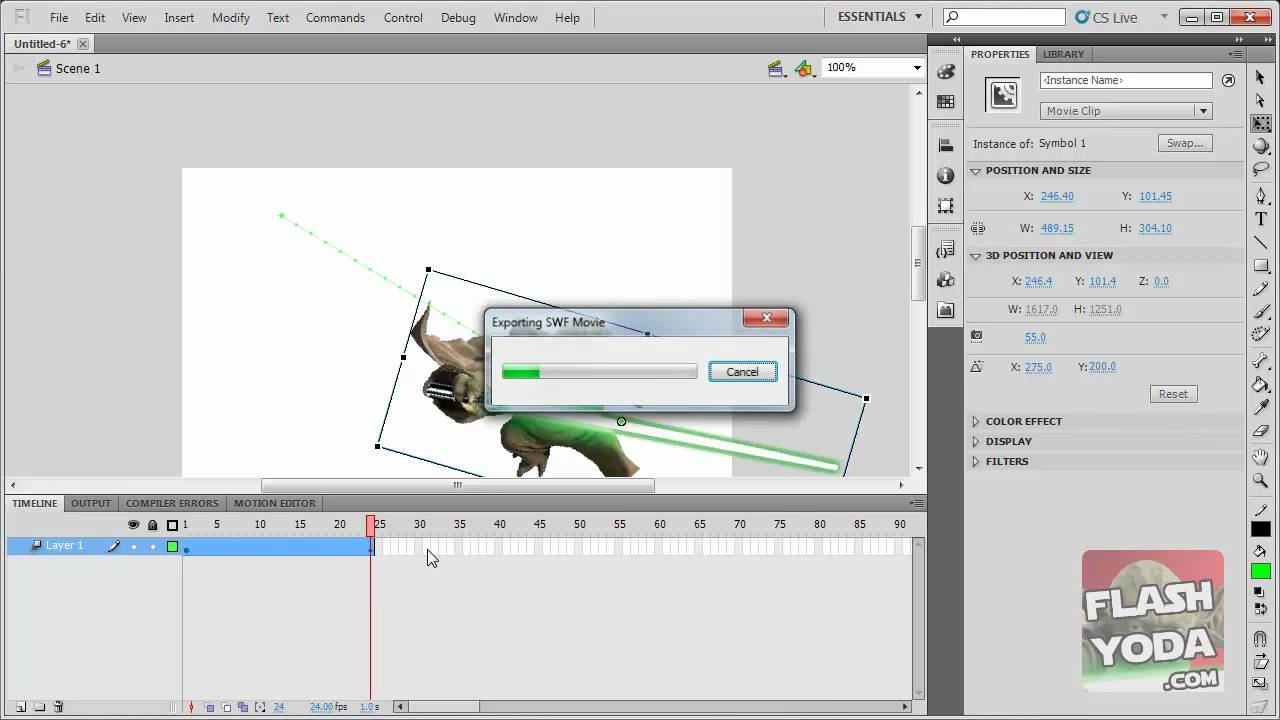Screen dimensions: 1280x720
Task: Toggle Edit Multiple Frames in timeline
Action: (x=243, y=707)
